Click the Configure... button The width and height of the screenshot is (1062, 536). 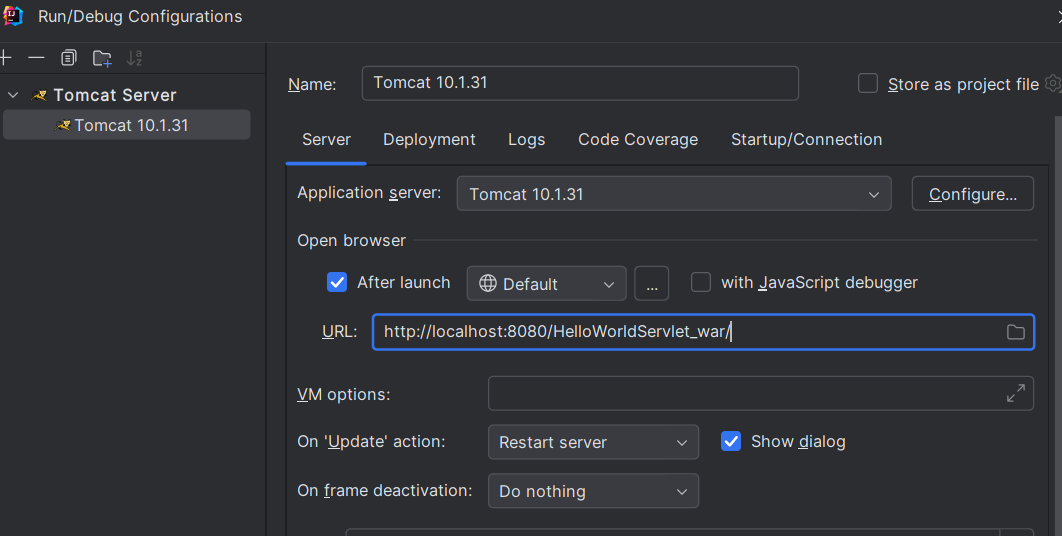pyautogui.click(x=973, y=194)
